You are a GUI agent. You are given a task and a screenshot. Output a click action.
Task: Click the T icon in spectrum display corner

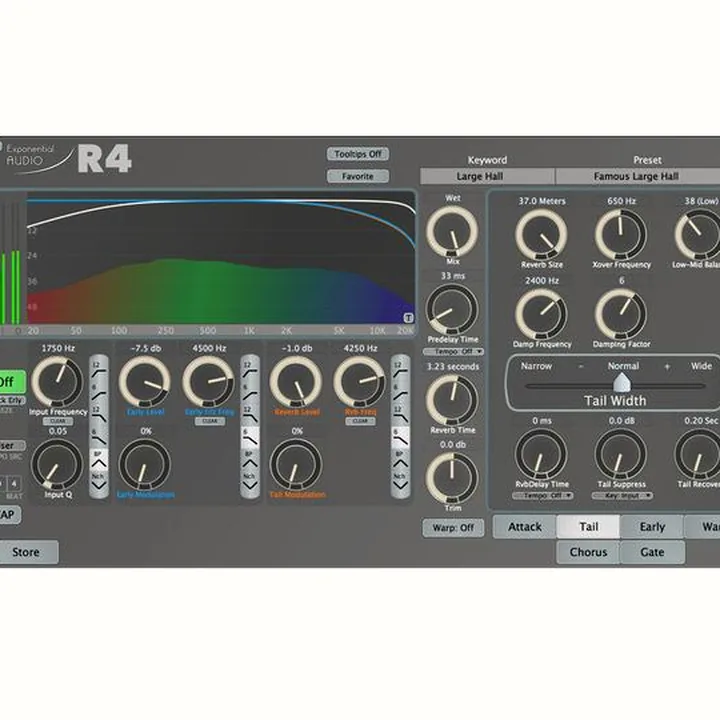[408, 318]
